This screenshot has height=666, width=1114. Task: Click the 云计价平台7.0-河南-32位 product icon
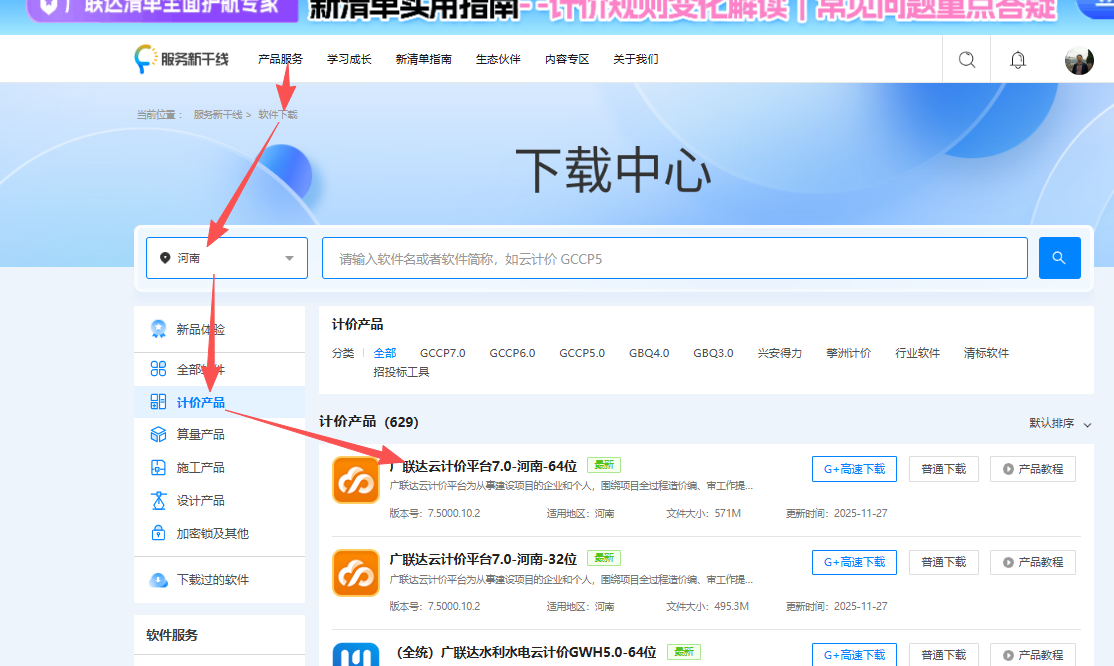[x=356, y=573]
